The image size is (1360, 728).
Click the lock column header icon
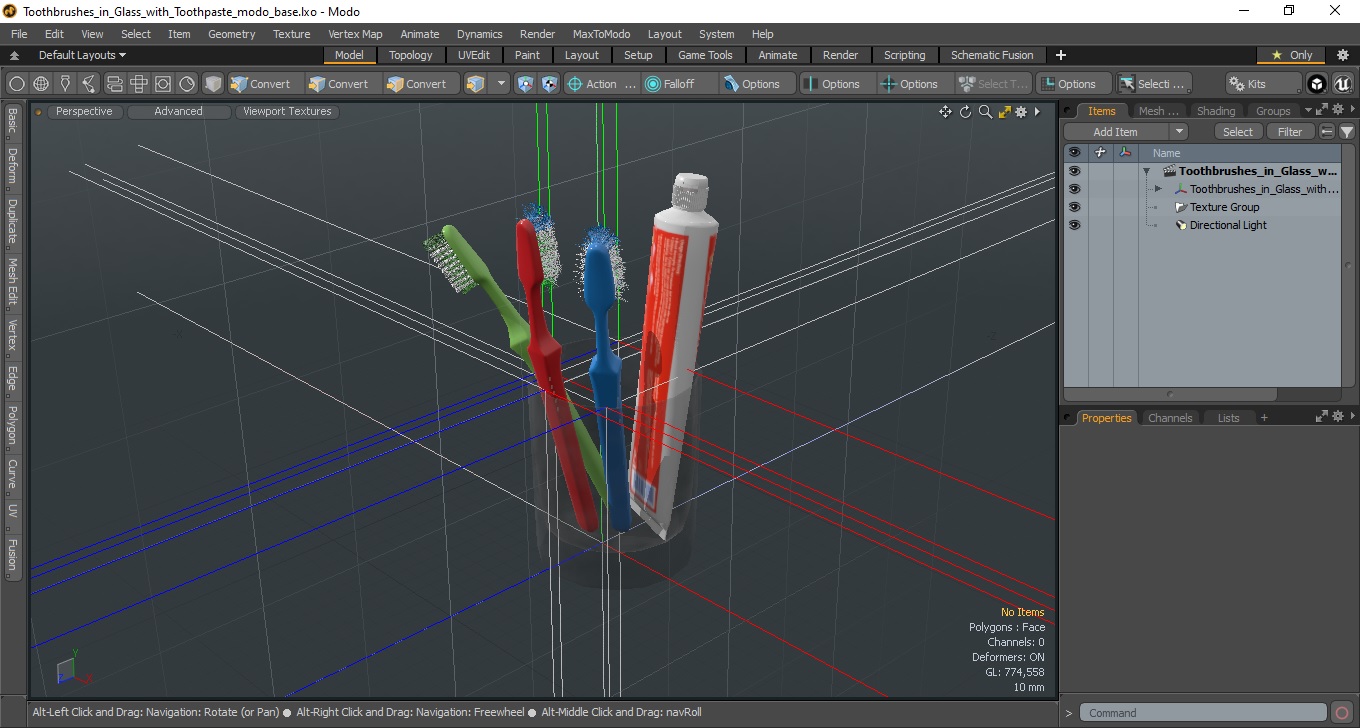coord(1100,153)
